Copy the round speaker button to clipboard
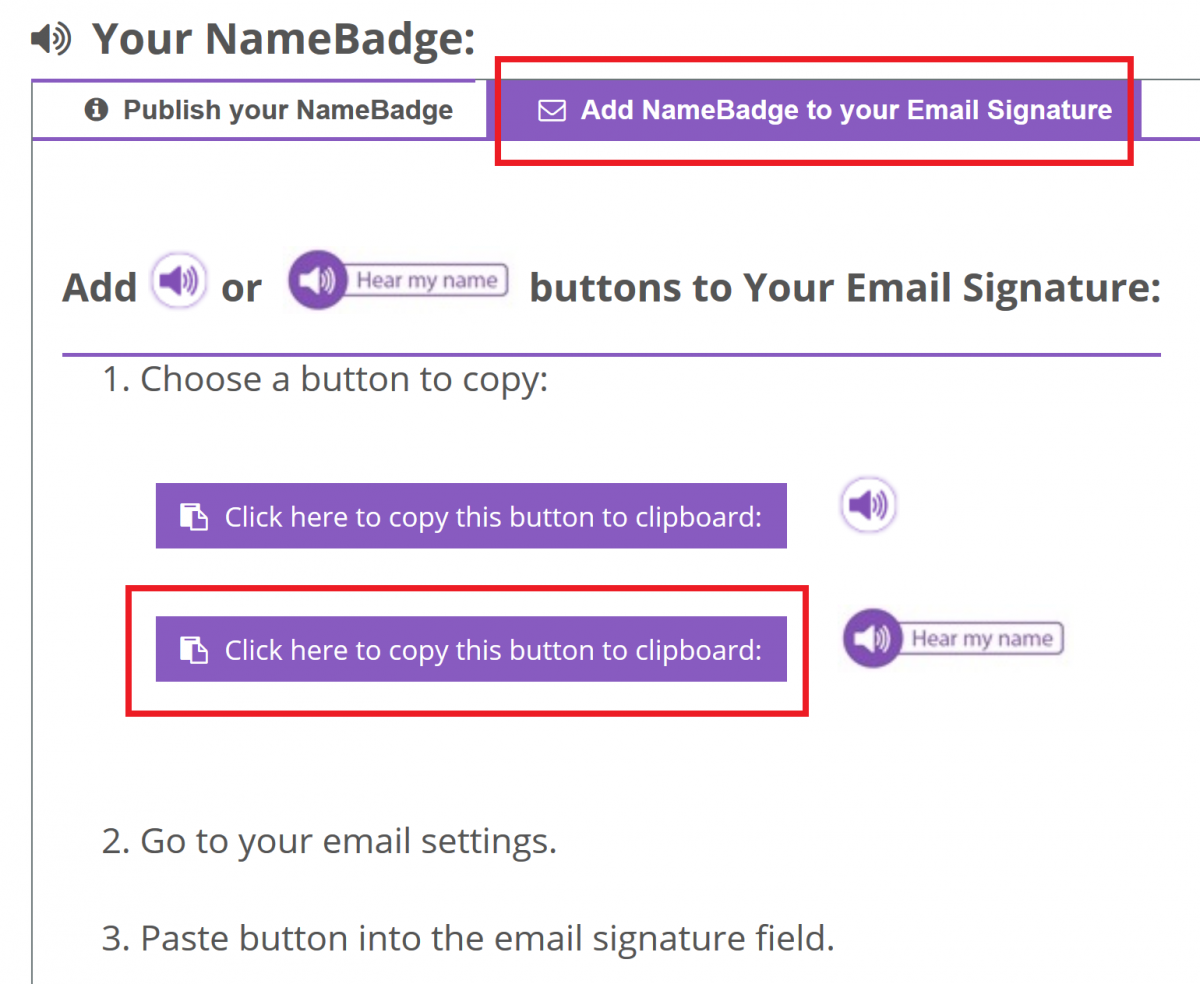1200x984 pixels. click(x=471, y=516)
